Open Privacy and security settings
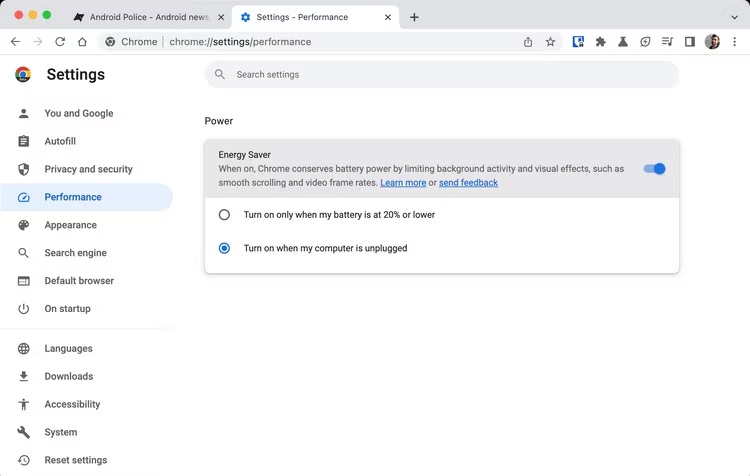This screenshot has width=750, height=476. (x=88, y=169)
